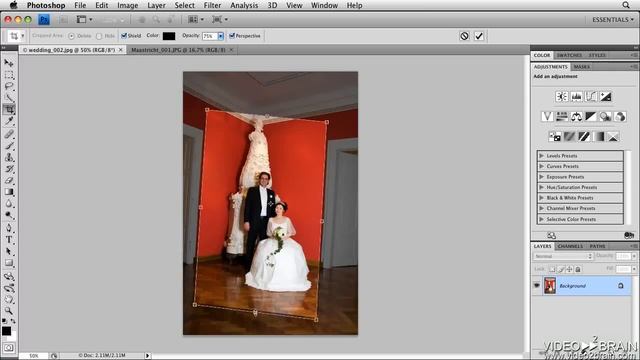
Task: Select the Delete cropped area option
Action: pyautogui.click(x=71, y=36)
